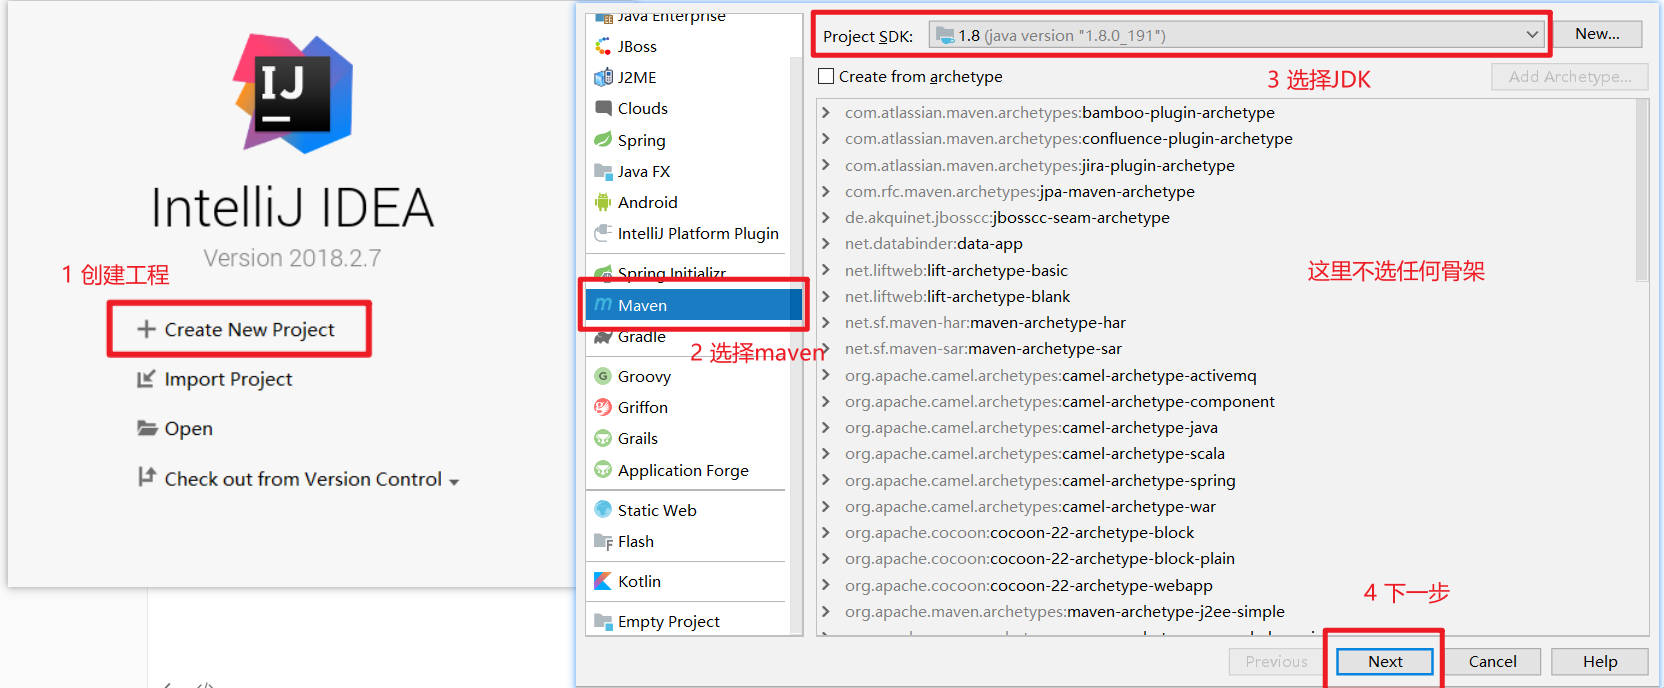Open the Project SDK dropdown arrow
Screen dimensions: 1664x688
click(1532, 35)
